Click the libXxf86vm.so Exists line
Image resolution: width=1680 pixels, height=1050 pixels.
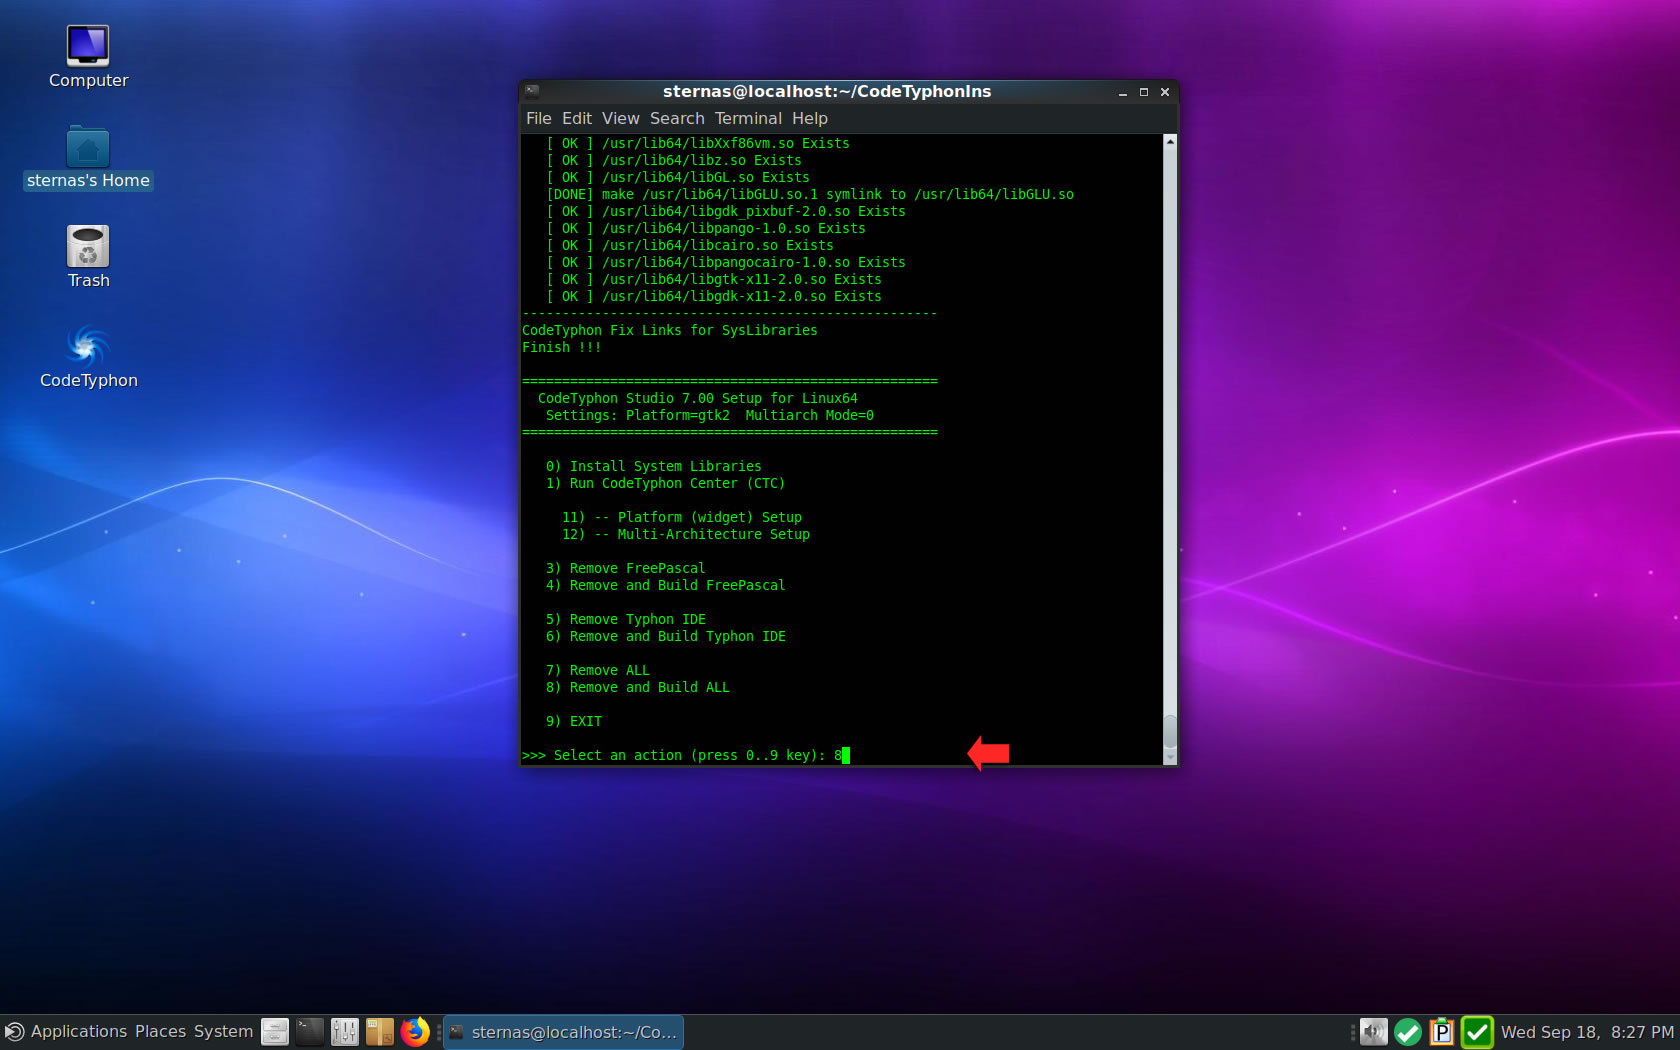[x=697, y=143]
